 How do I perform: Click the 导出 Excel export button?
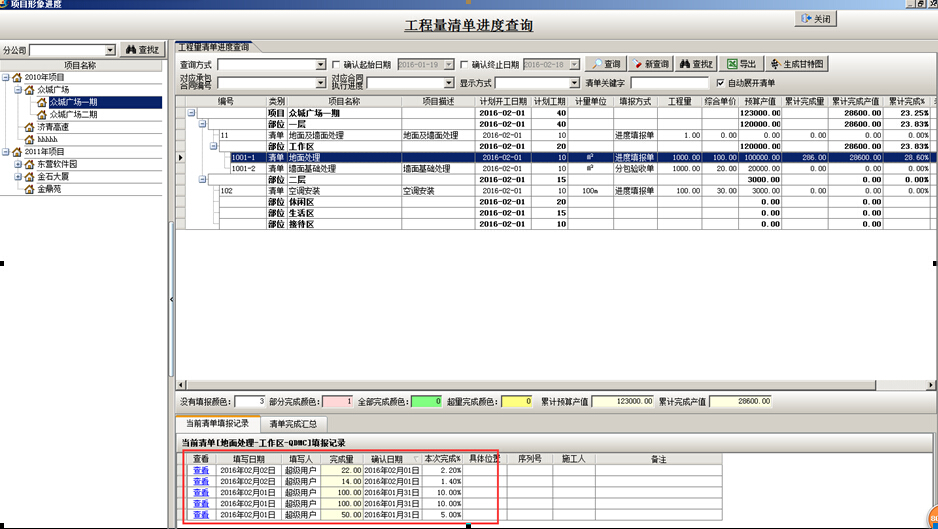pyautogui.click(x=741, y=64)
